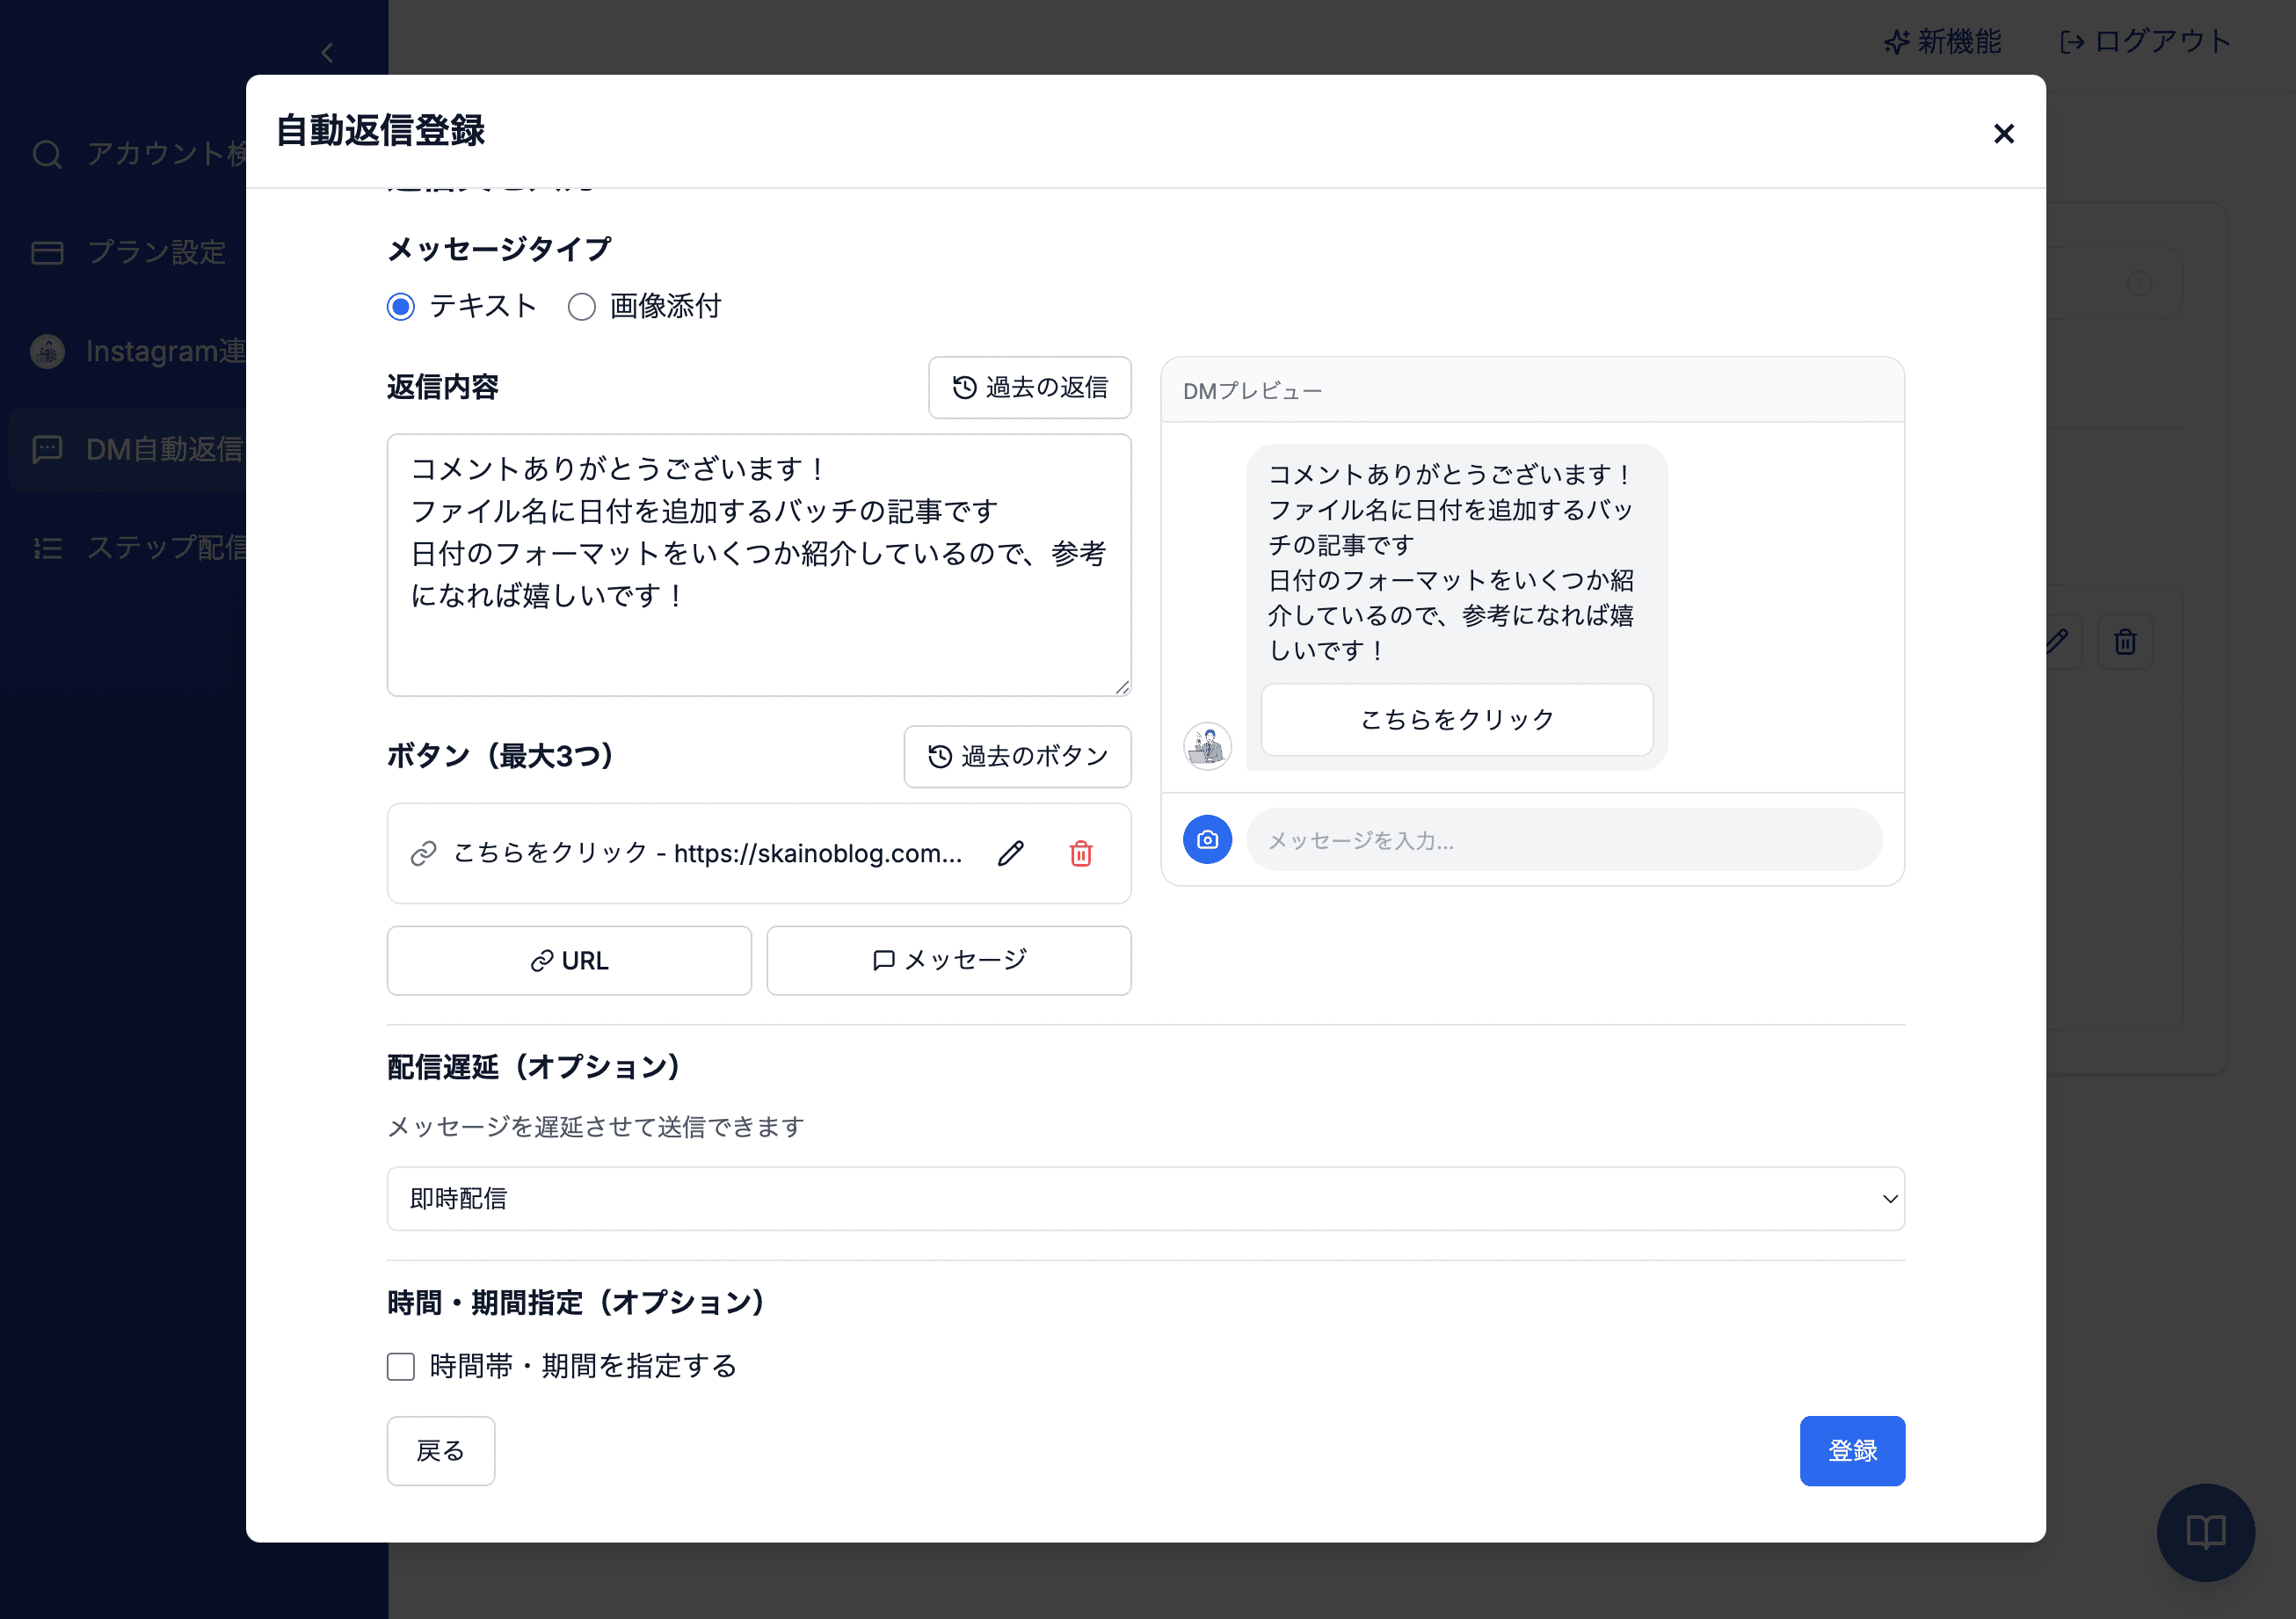Click the background pencil icon behind dialog
This screenshot has width=2296, height=1619.
point(2062,641)
